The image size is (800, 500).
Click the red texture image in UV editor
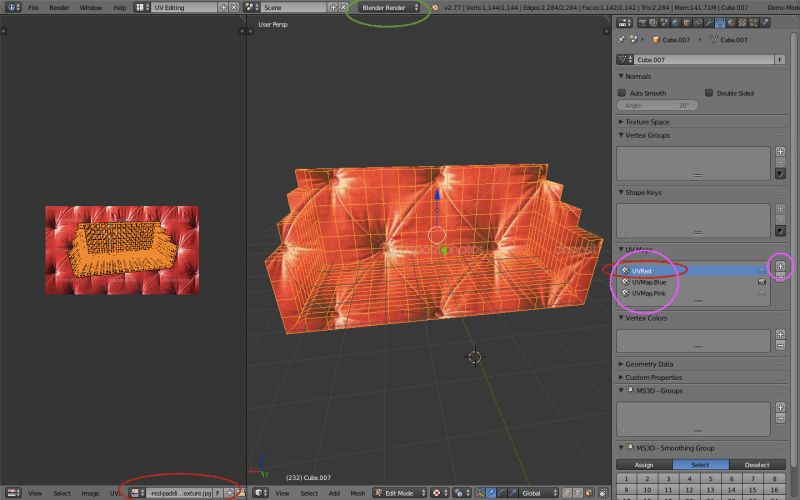point(122,250)
